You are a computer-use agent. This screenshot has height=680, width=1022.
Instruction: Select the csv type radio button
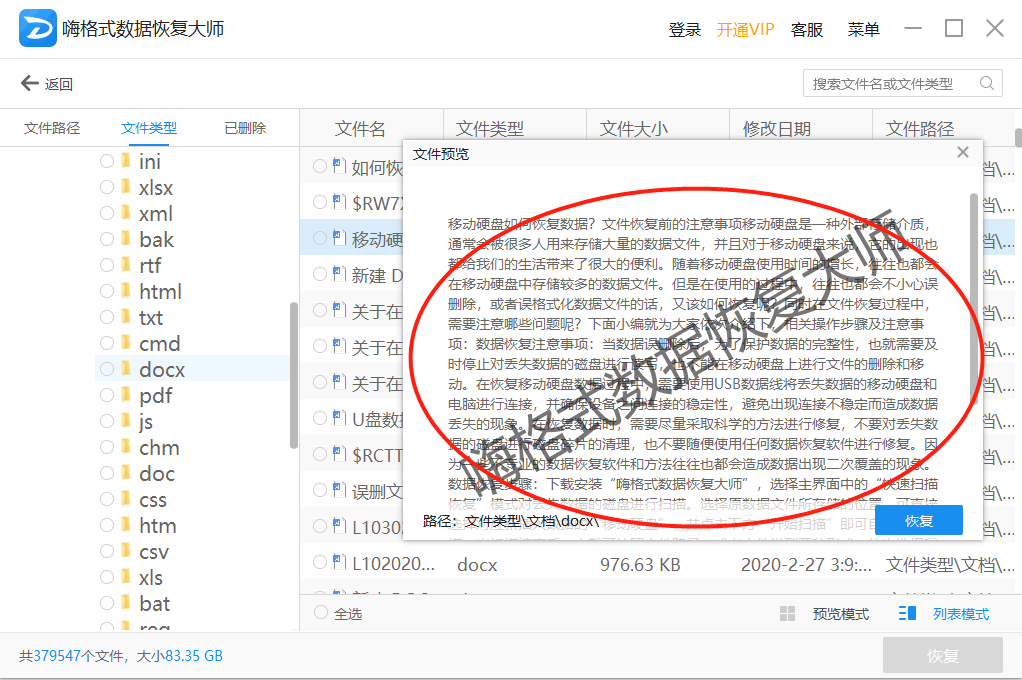107,551
